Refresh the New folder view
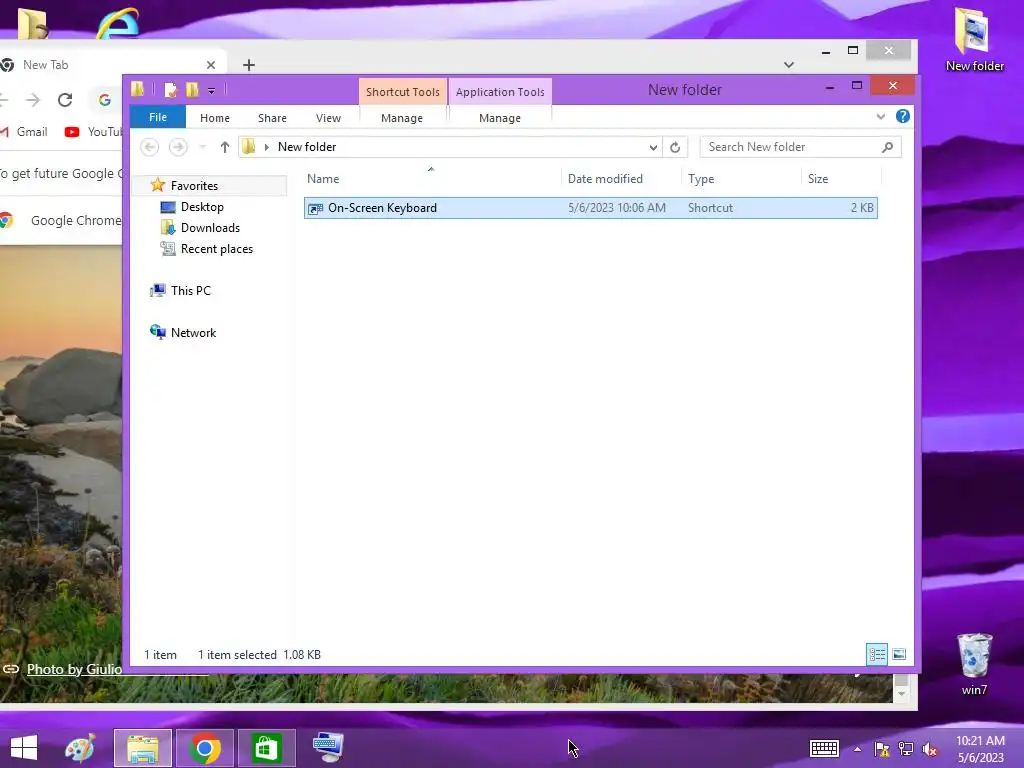Image resolution: width=1024 pixels, height=768 pixels. click(x=675, y=147)
